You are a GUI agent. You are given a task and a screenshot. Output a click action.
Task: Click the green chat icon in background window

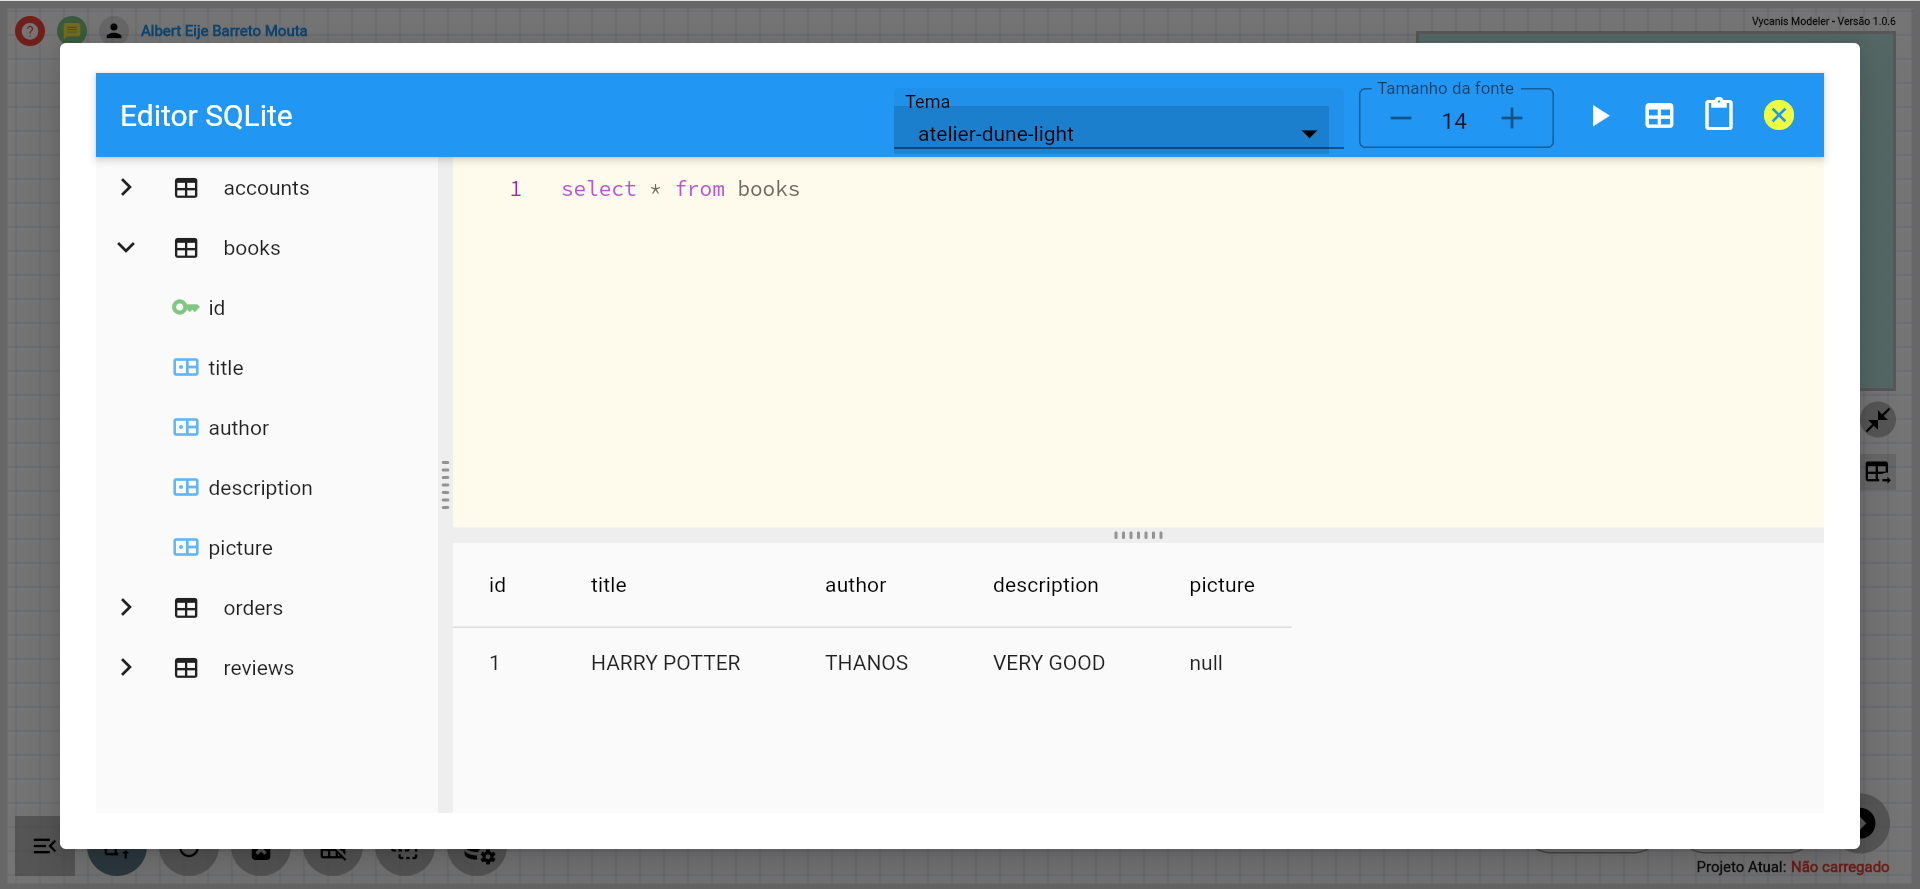click(72, 31)
